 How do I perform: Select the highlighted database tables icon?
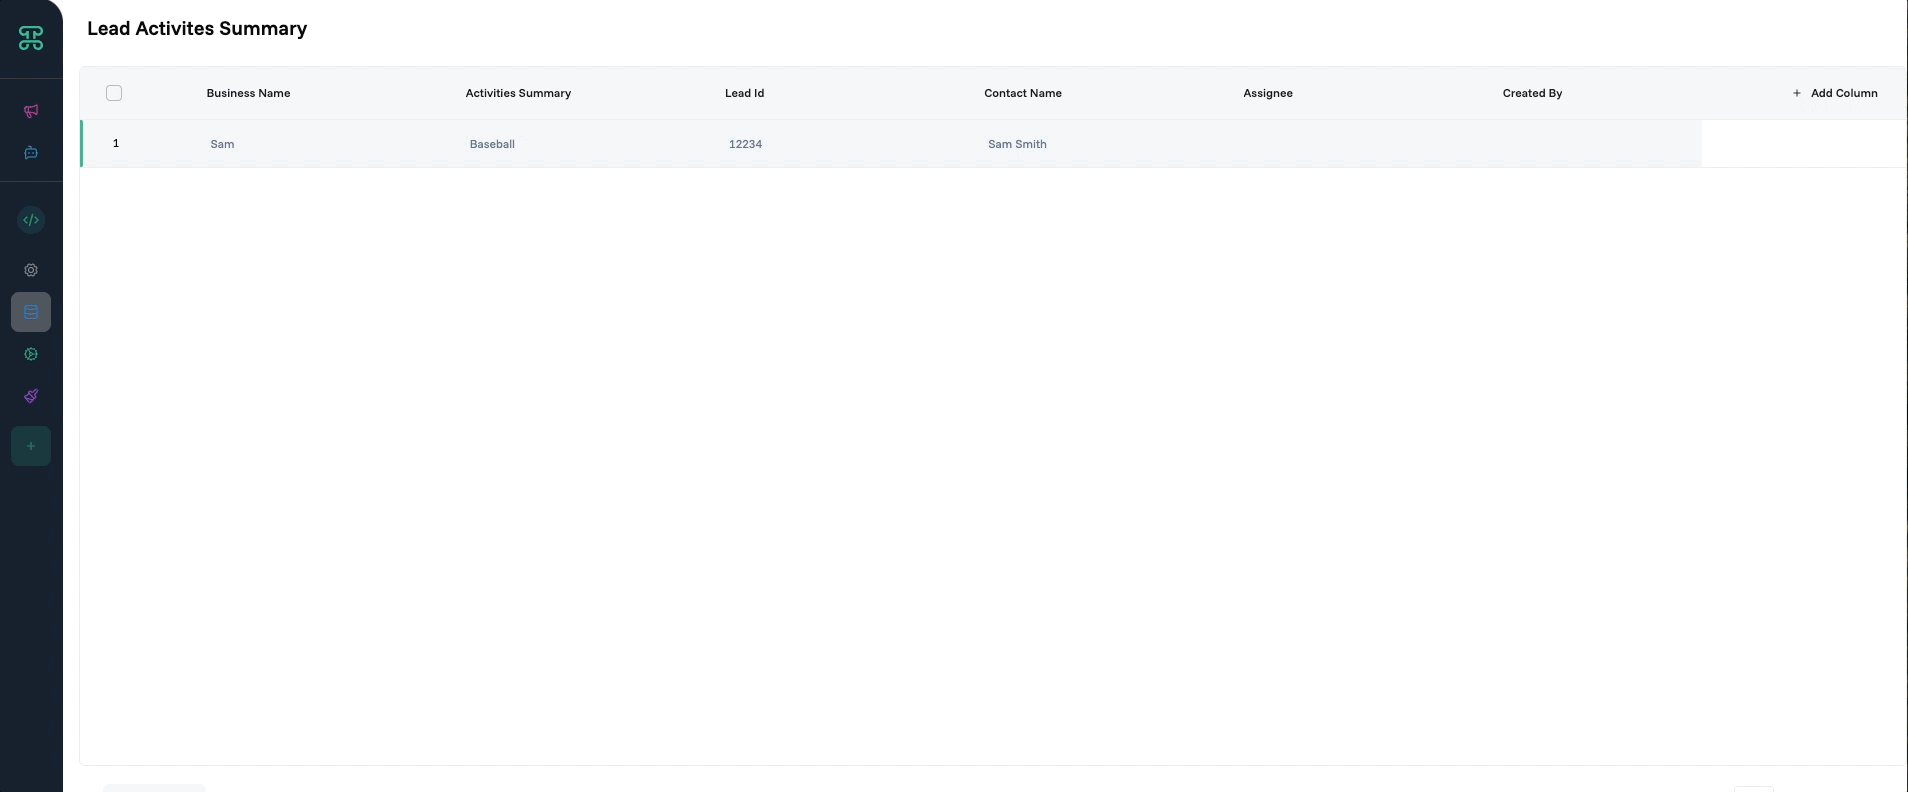click(x=31, y=312)
